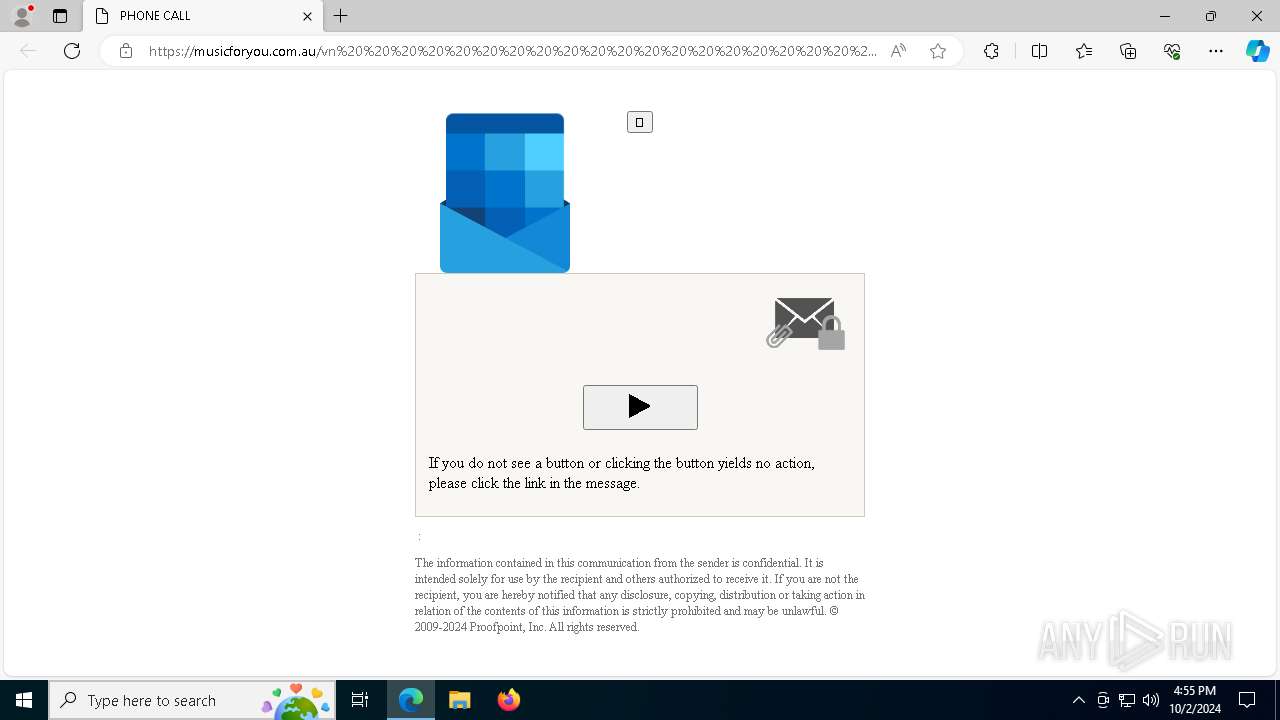The height and width of the screenshot is (720, 1280).
Task: Click the musicforyou.com.au address bar
Action: [x=512, y=51]
